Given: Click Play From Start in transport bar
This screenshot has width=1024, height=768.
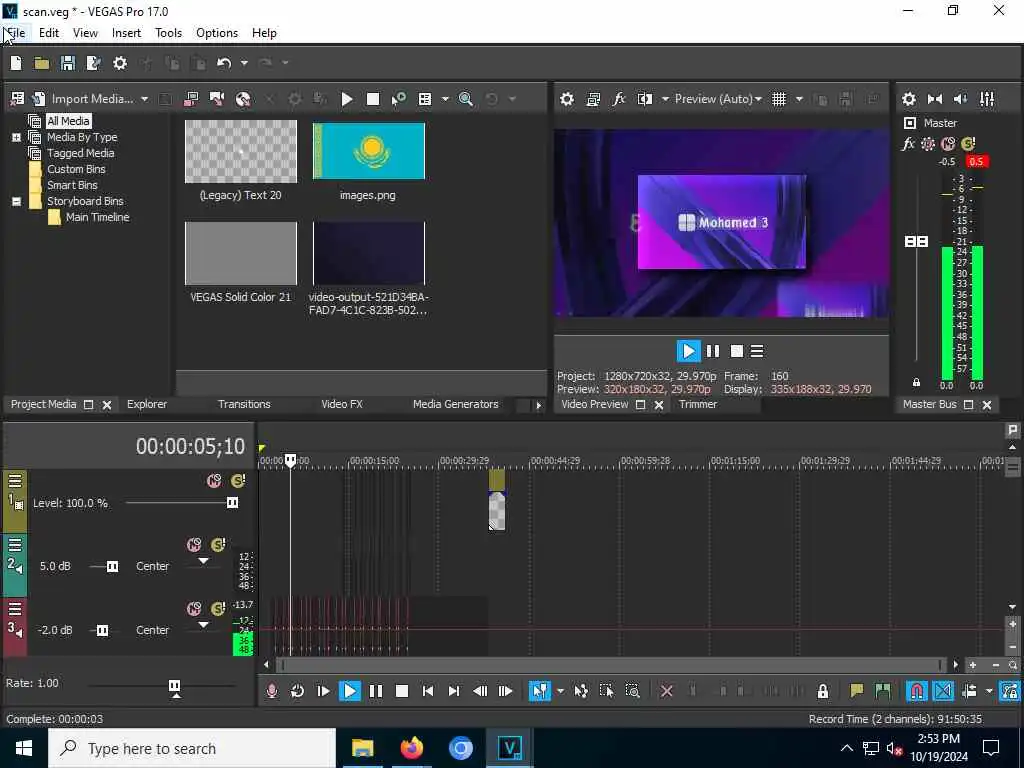Looking at the screenshot, I should tap(323, 691).
